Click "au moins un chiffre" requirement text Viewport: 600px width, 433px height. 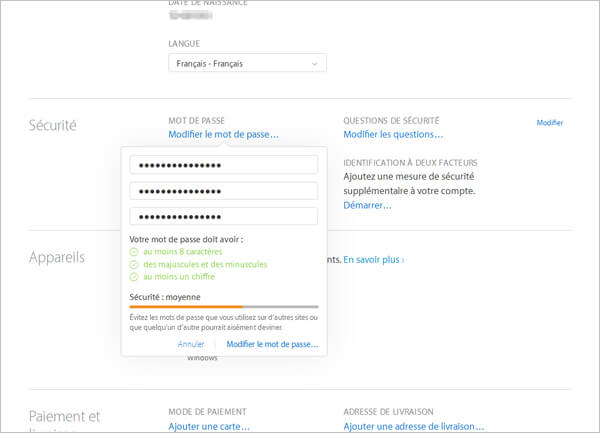[179, 277]
